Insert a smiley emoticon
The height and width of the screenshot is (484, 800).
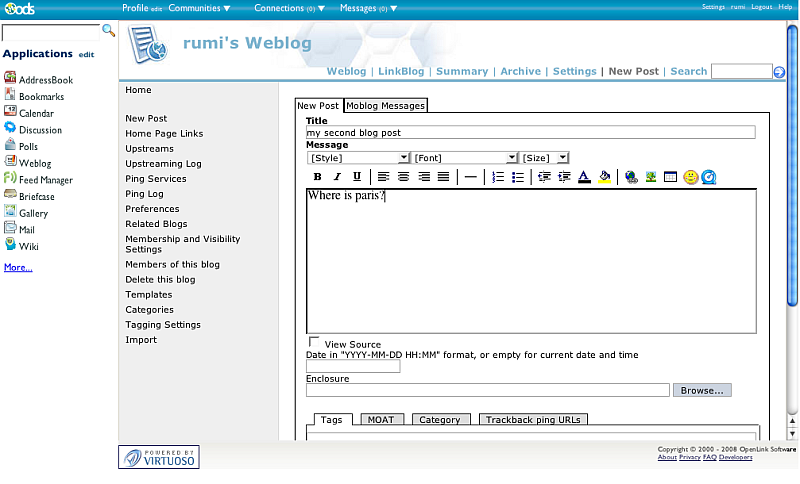[690, 177]
